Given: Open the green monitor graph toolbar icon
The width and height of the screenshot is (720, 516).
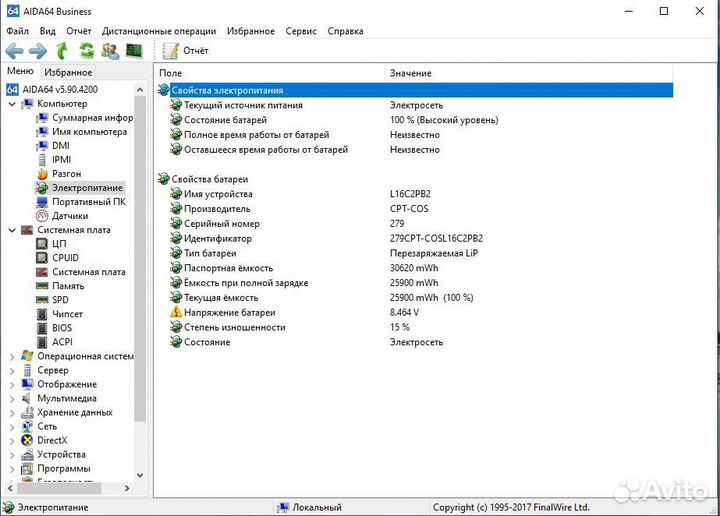Looking at the screenshot, I should [135, 50].
